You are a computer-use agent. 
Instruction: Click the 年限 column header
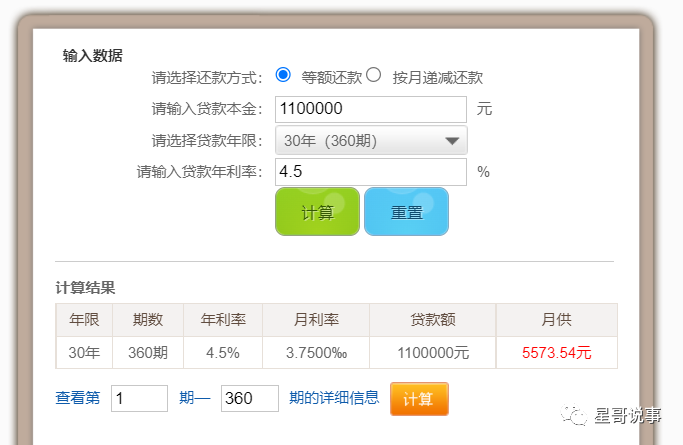(x=85, y=320)
